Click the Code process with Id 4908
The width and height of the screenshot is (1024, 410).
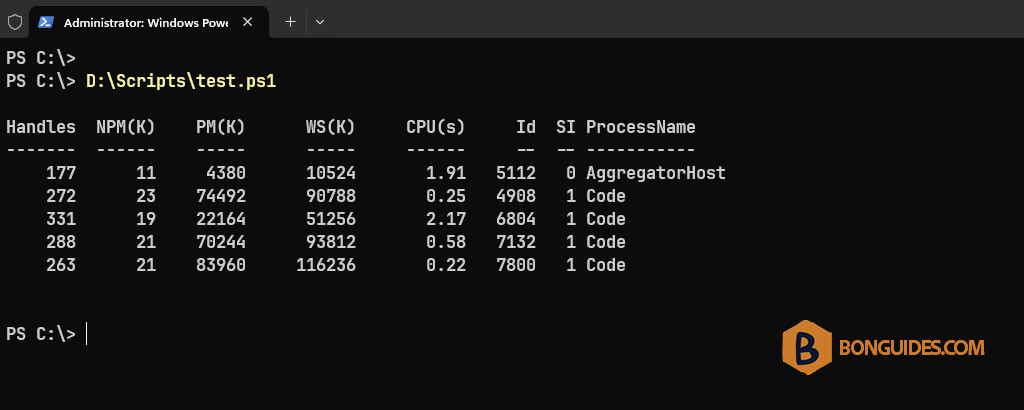pos(605,196)
